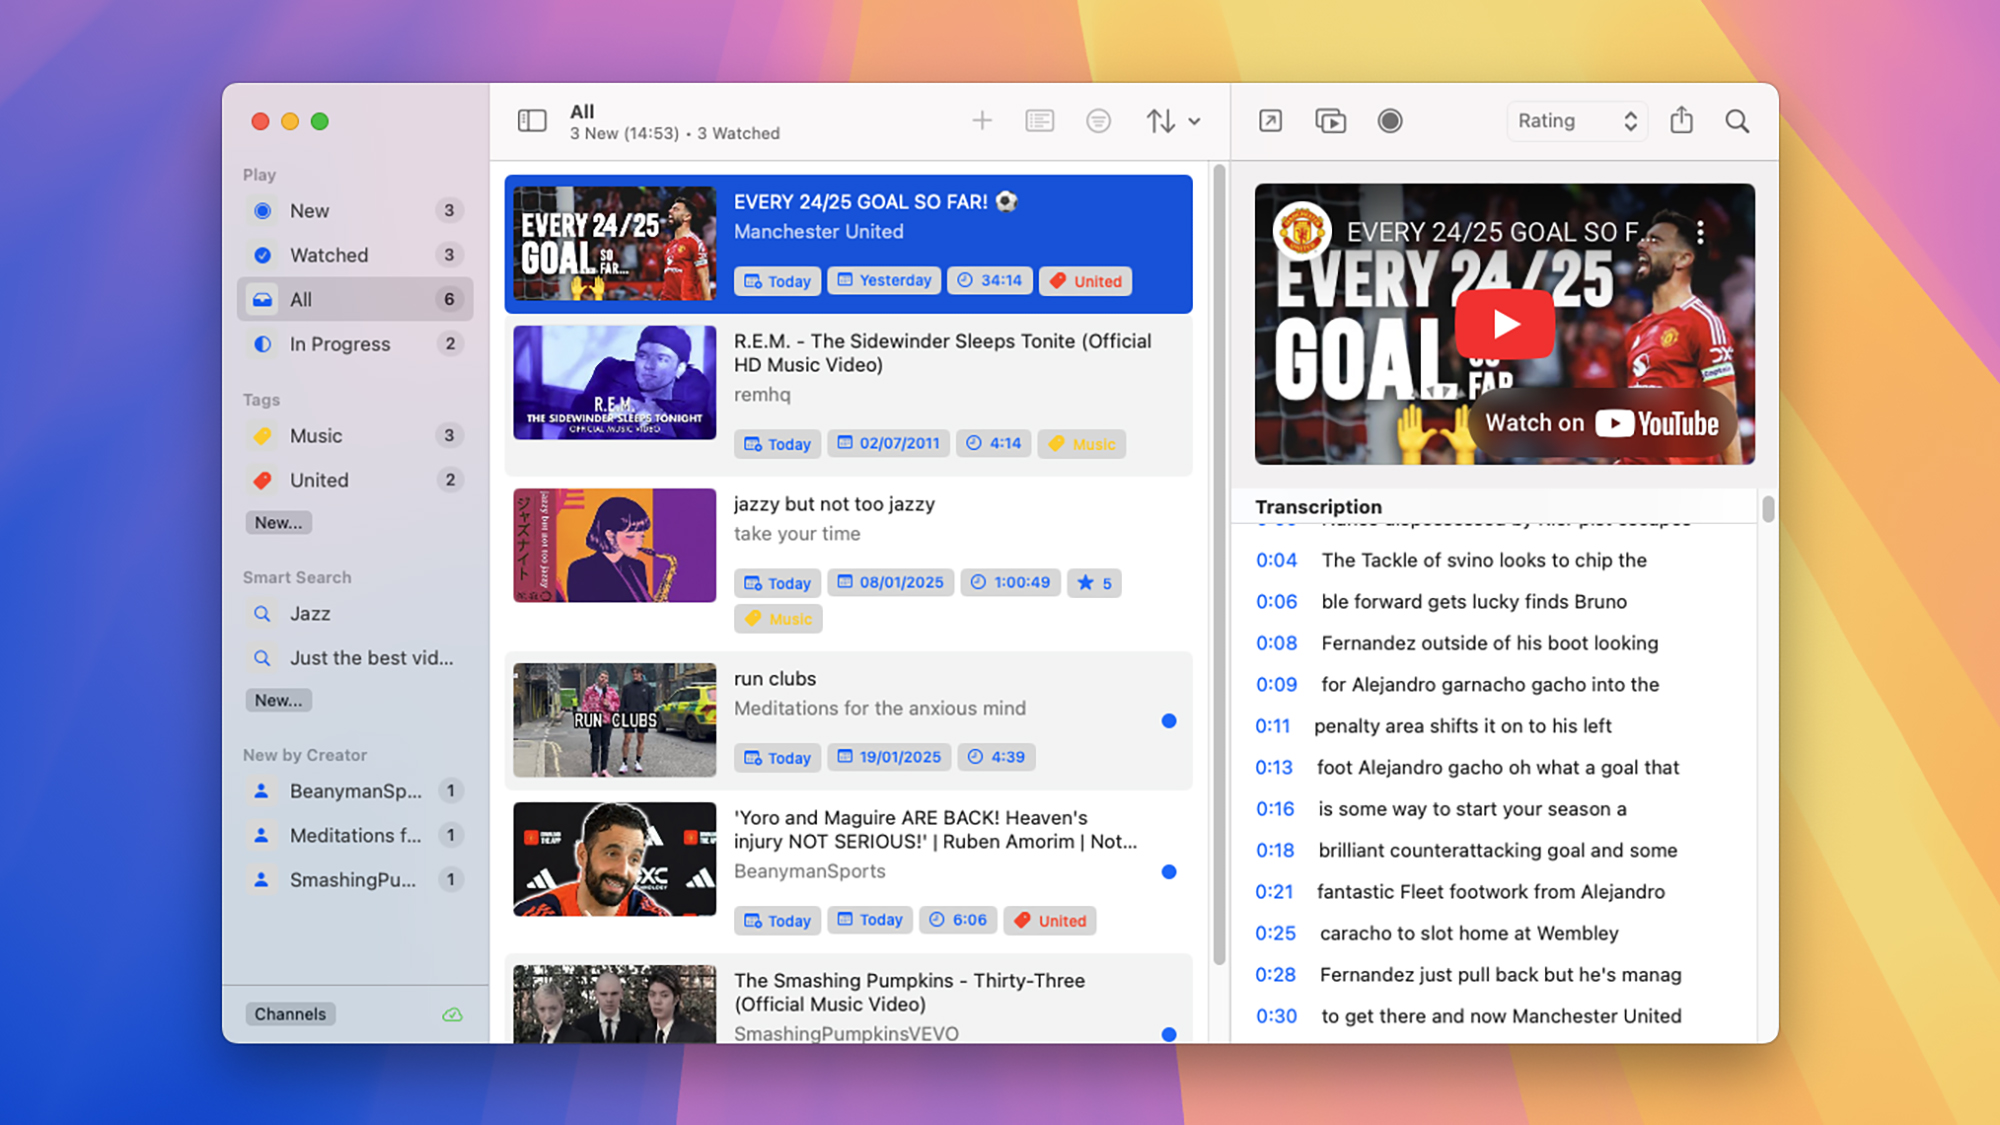The image size is (2000, 1125).
Task: Toggle the sidebar panel icon
Action: 532,121
